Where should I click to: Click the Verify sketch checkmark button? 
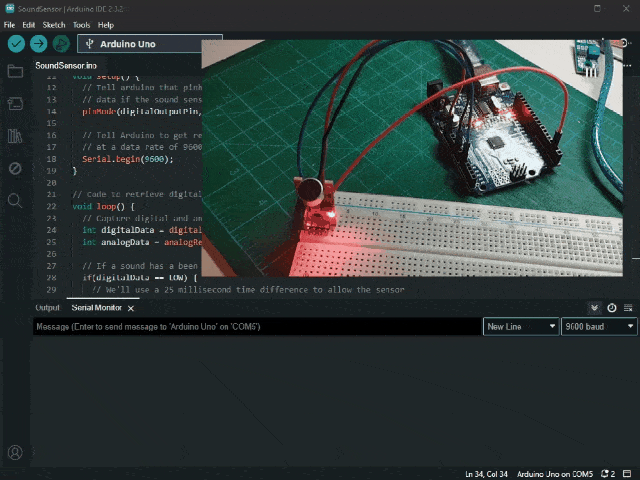tap(16, 44)
